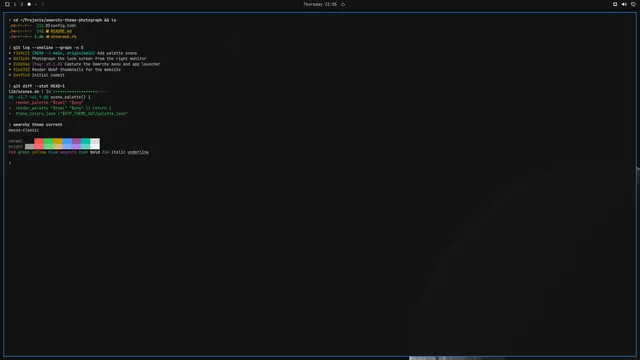
Task: Click the normal cyan color swatch
Action: pos(85,141)
